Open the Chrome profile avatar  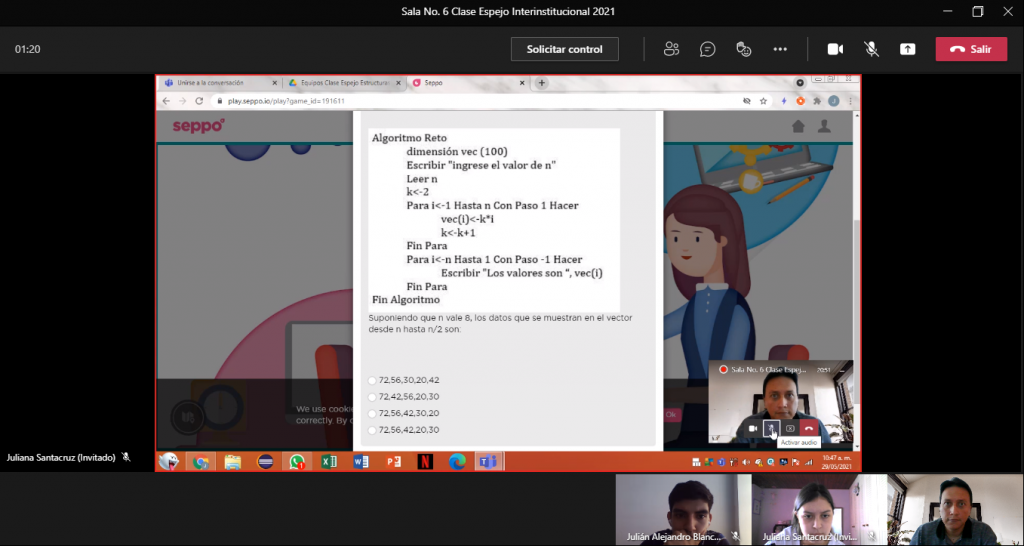(834, 101)
